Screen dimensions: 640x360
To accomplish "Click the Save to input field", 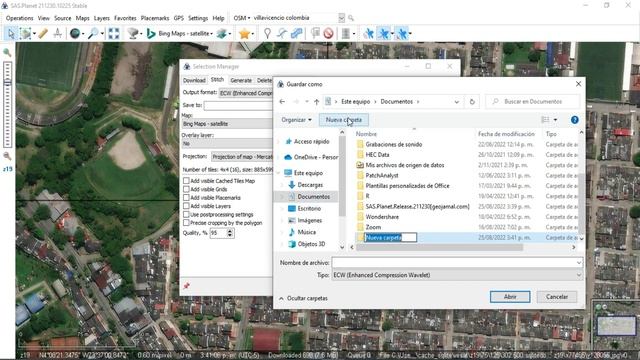I will click(x=238, y=105).
